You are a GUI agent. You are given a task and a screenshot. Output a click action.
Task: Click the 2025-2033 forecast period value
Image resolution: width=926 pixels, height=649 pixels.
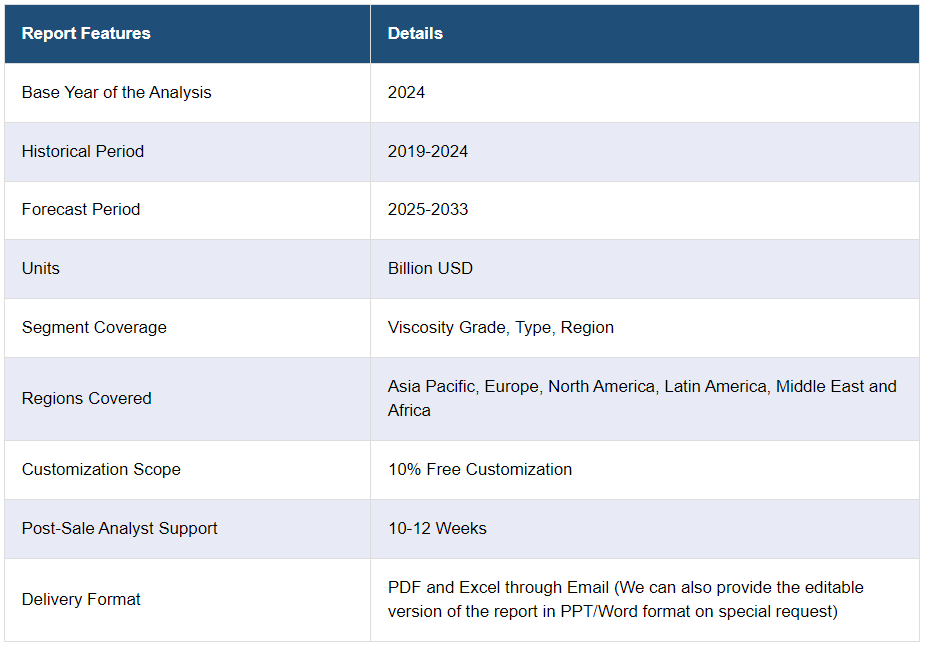pos(428,210)
